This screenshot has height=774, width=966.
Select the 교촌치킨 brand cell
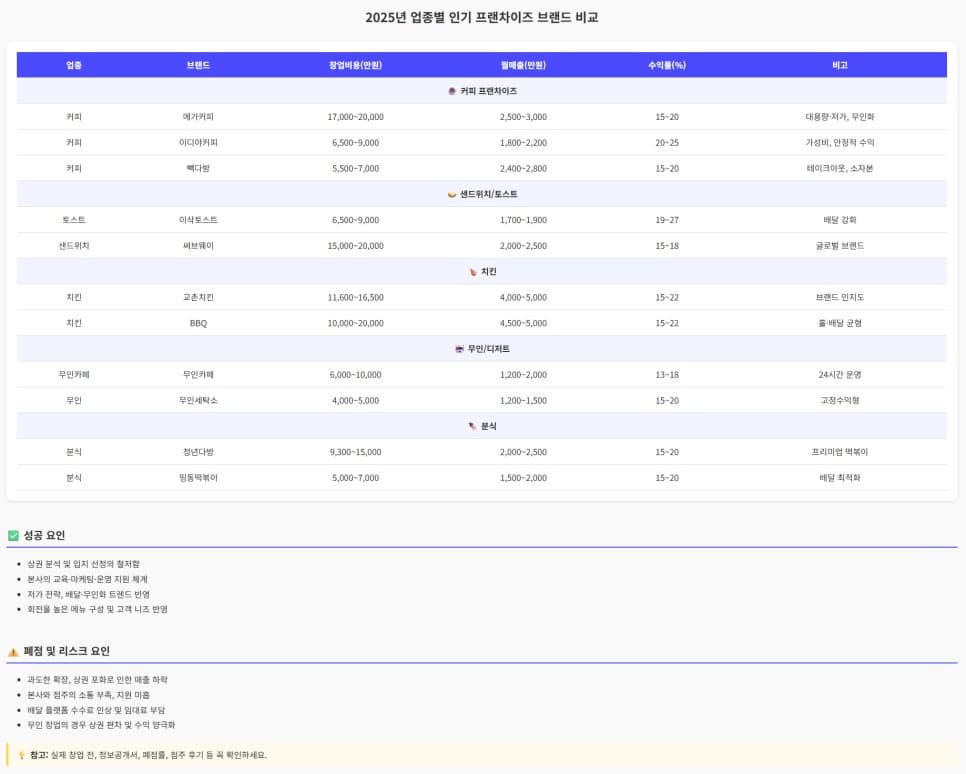198,298
